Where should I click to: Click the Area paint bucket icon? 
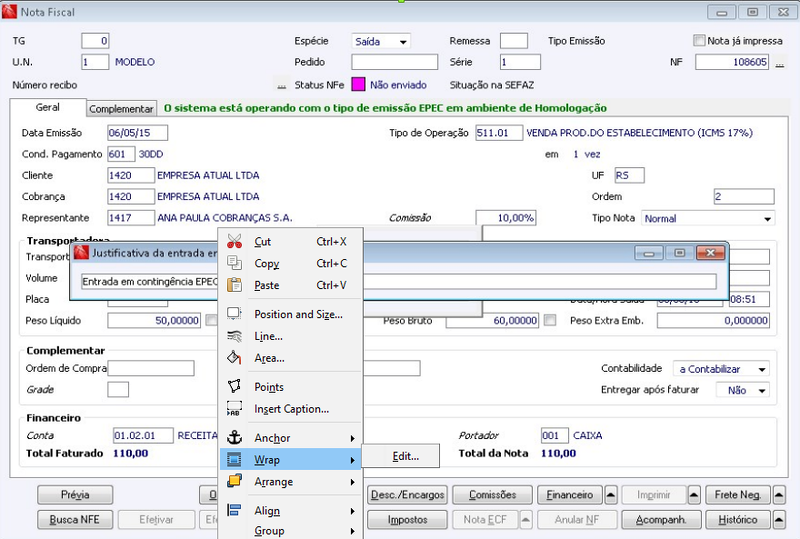point(234,357)
